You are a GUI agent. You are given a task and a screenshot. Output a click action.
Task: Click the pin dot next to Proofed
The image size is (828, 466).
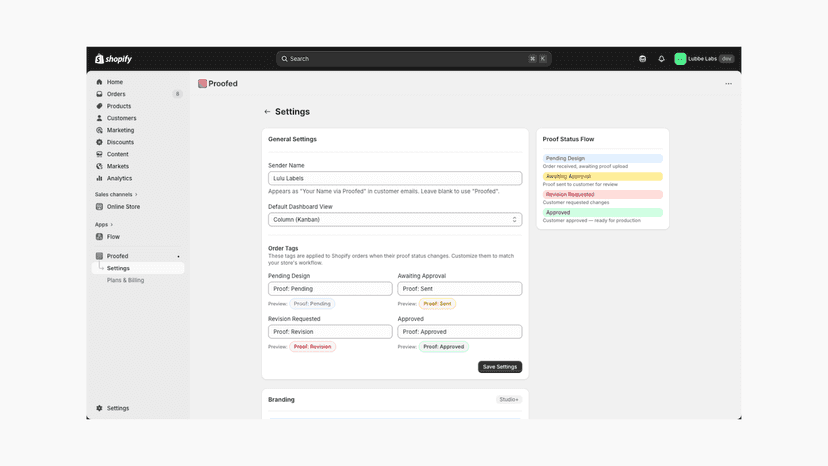pyautogui.click(x=178, y=256)
